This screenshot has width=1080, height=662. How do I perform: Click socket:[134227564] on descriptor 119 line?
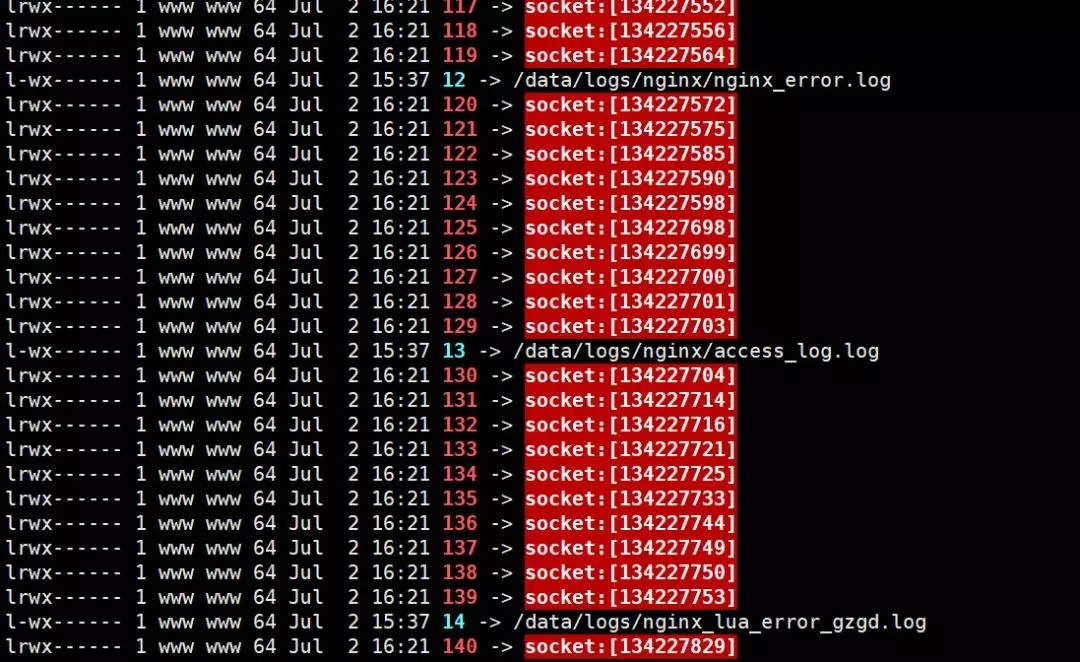(x=630, y=55)
